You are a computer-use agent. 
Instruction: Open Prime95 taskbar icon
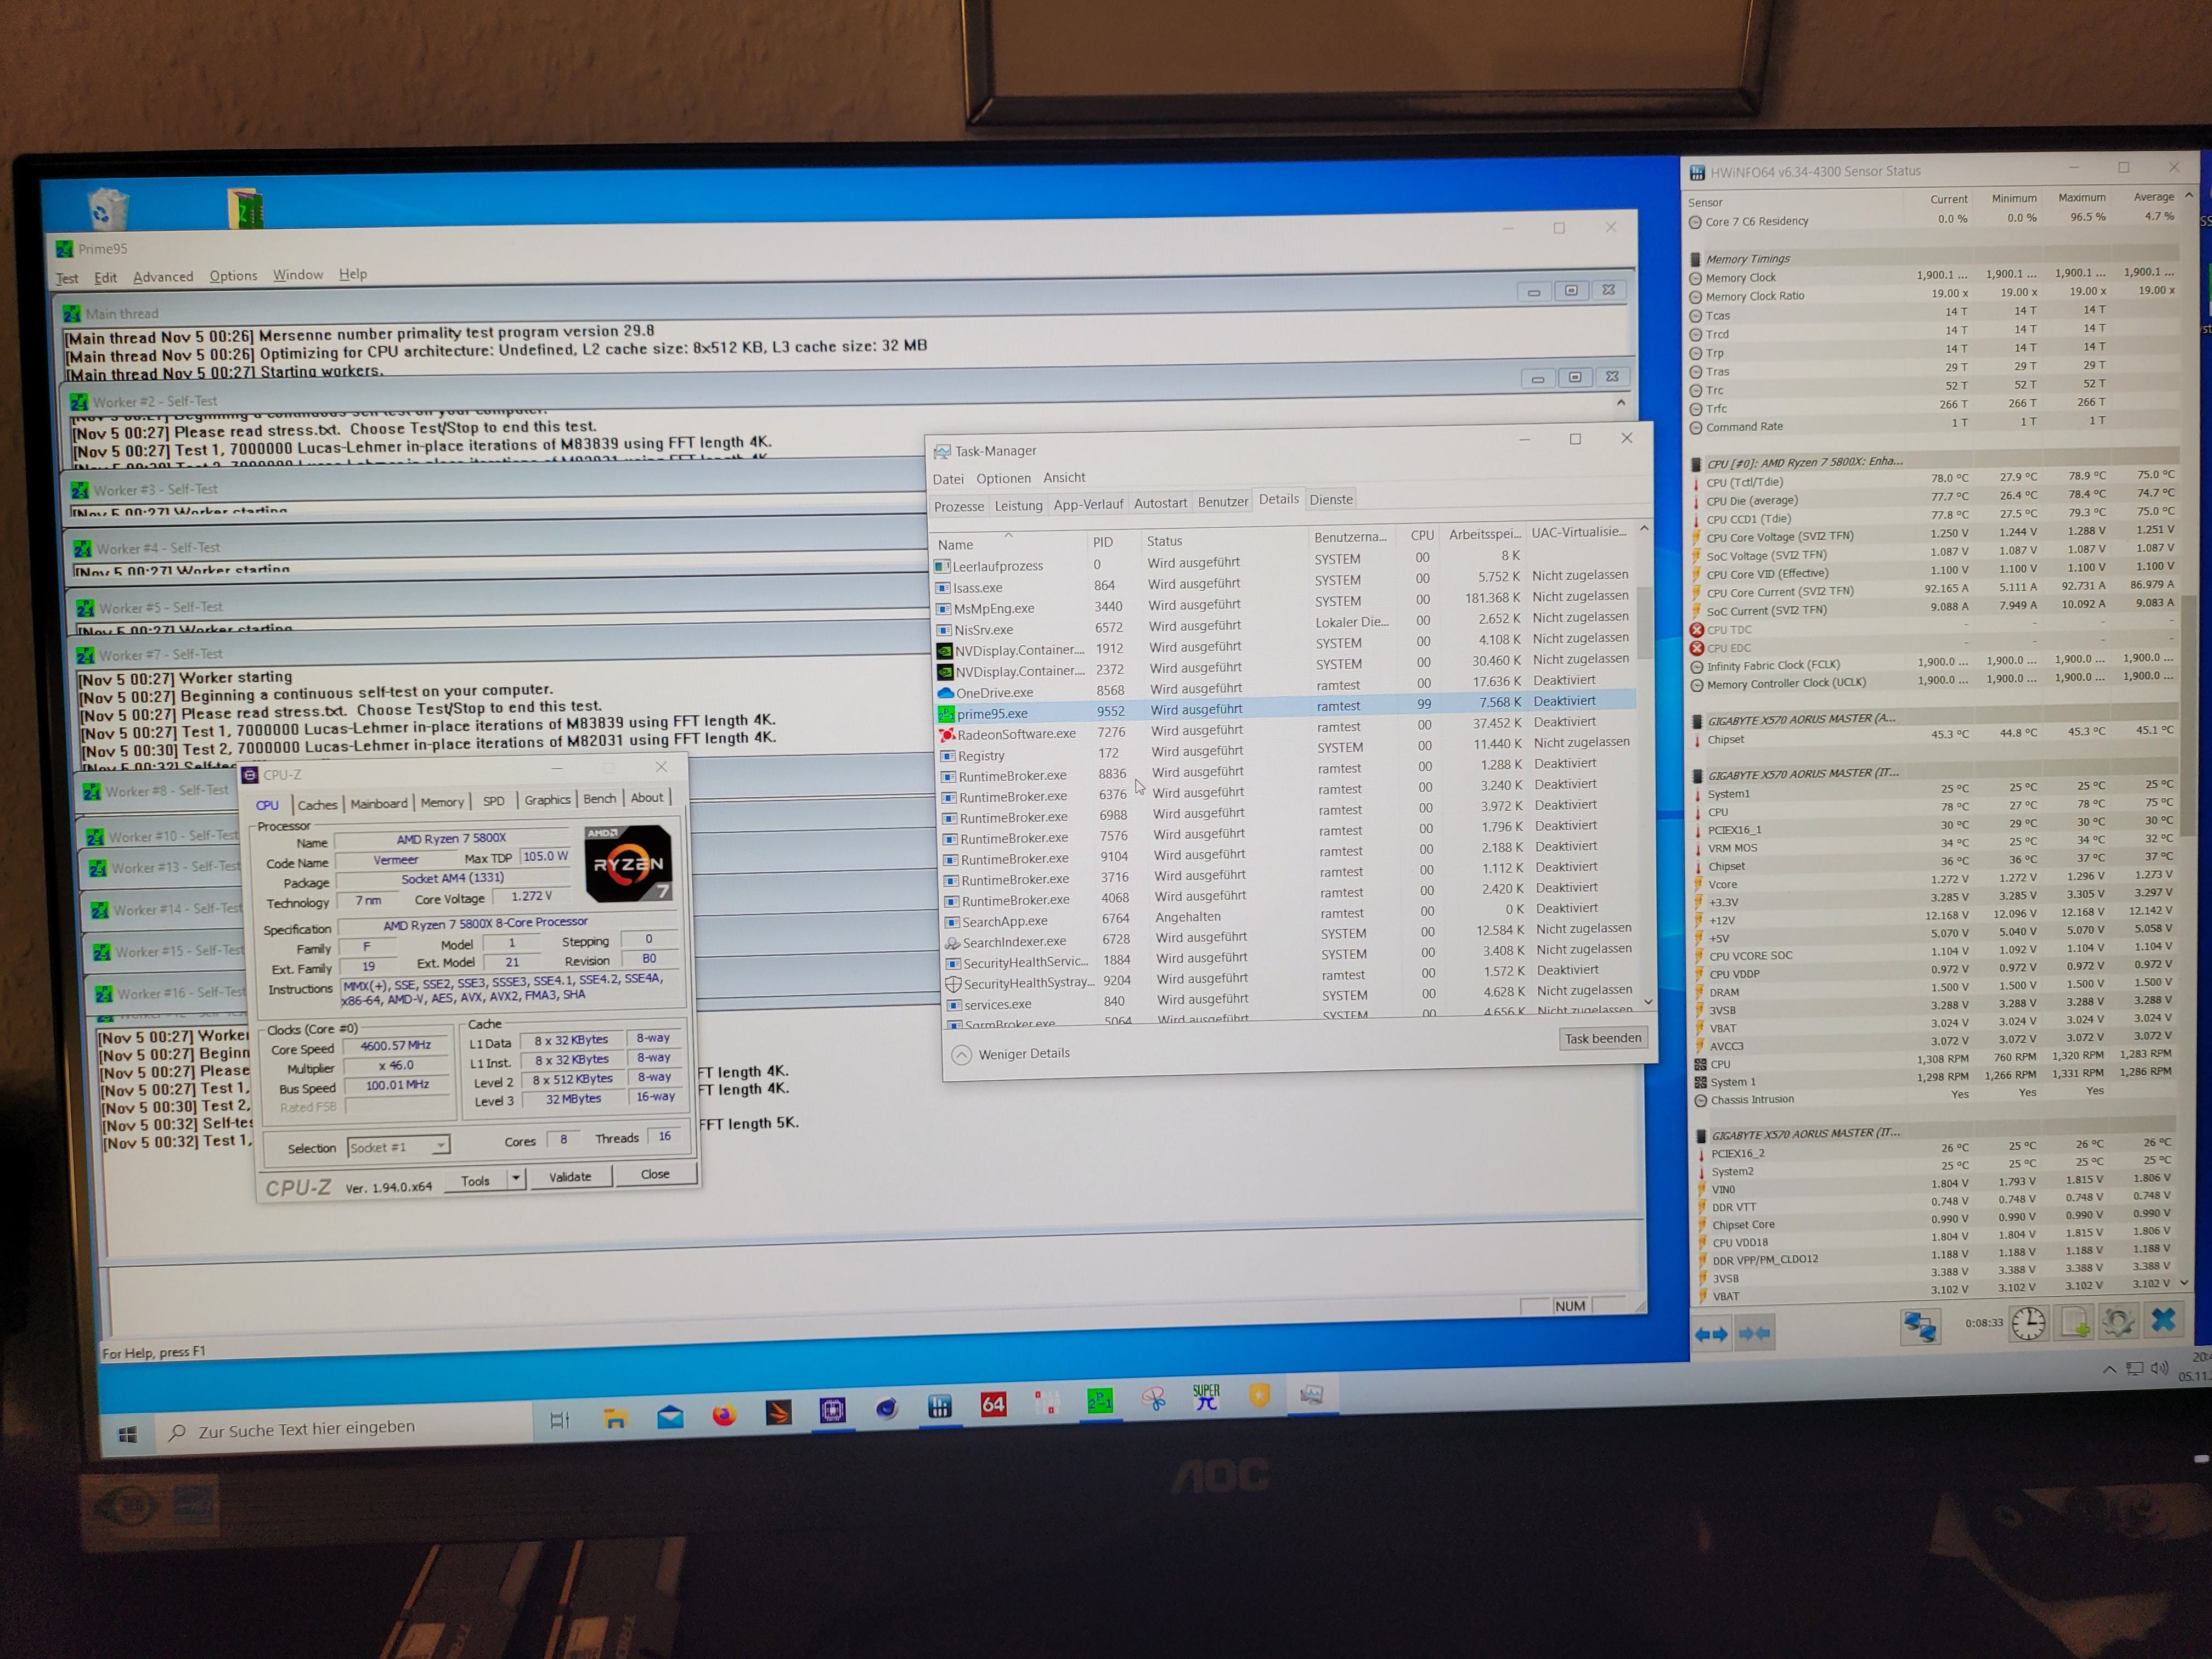click(1100, 1401)
